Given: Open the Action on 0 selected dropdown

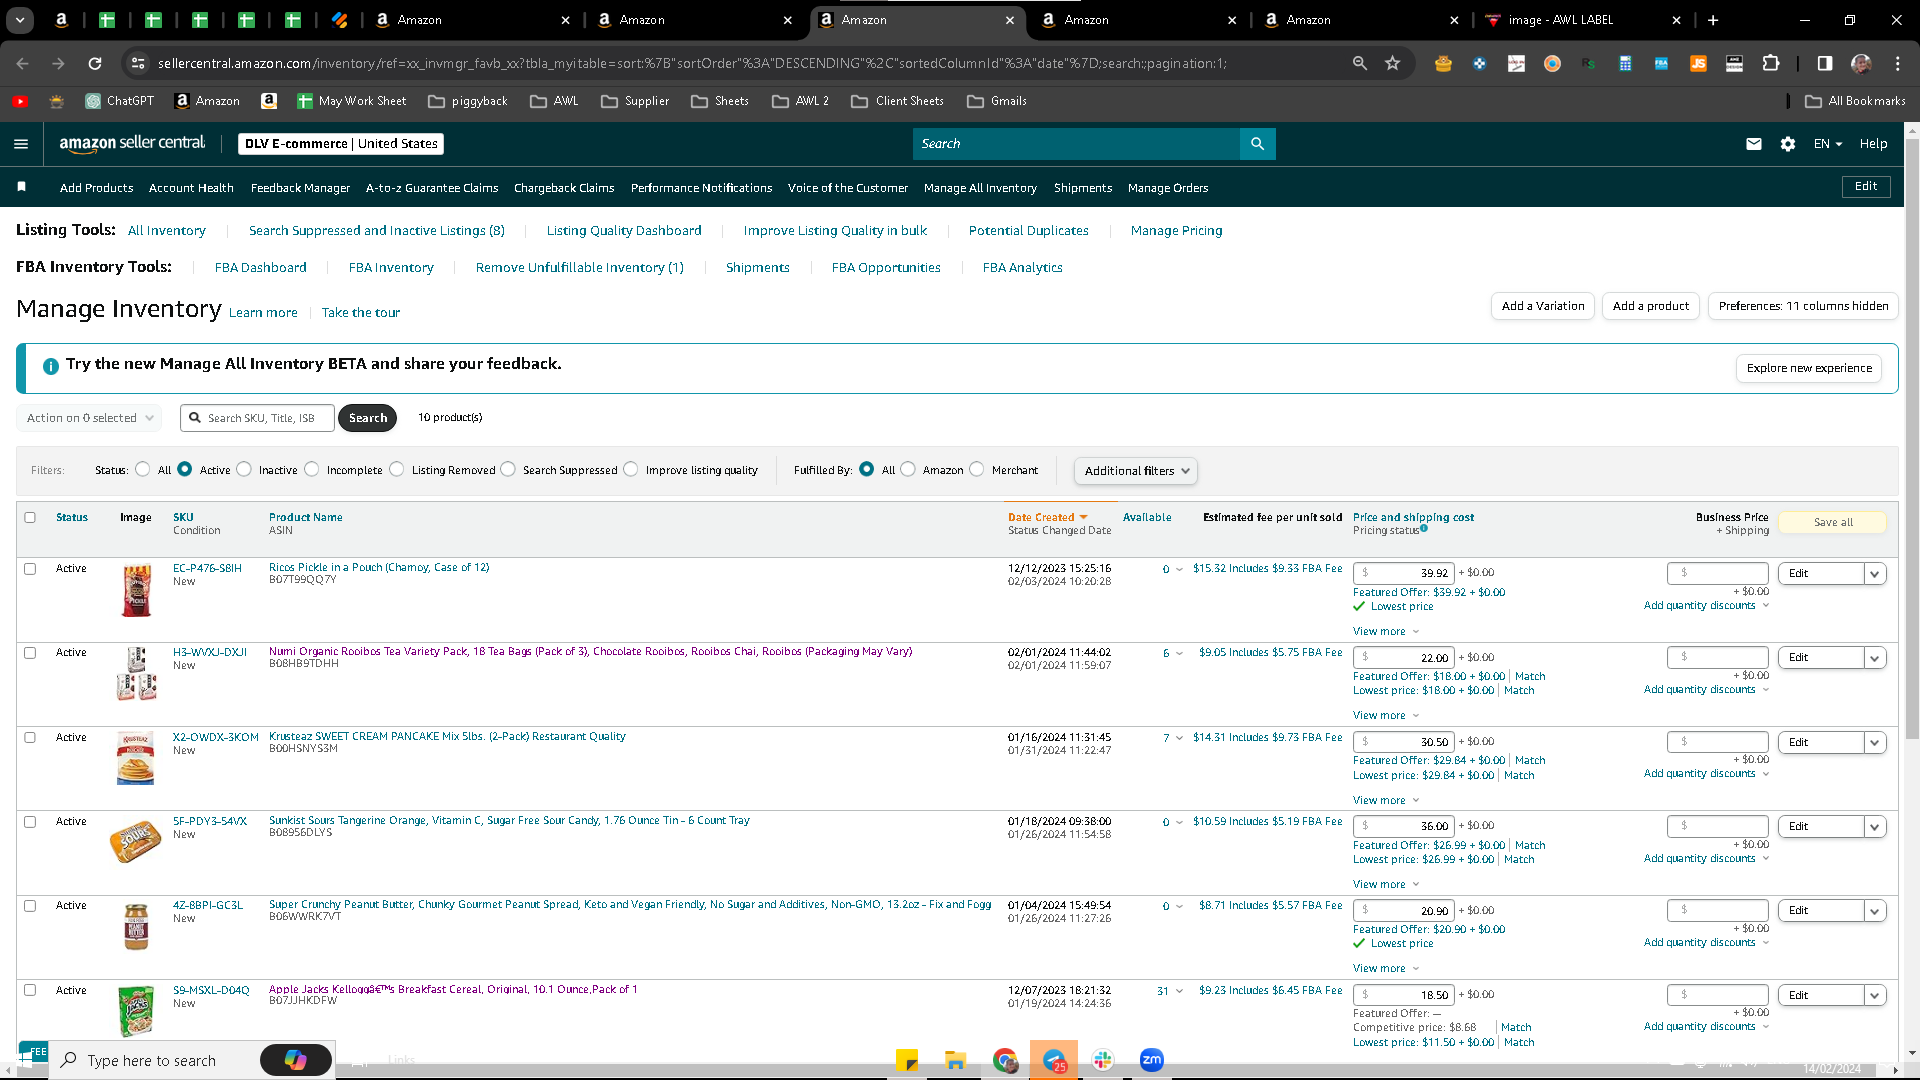Looking at the screenshot, I should 90,418.
